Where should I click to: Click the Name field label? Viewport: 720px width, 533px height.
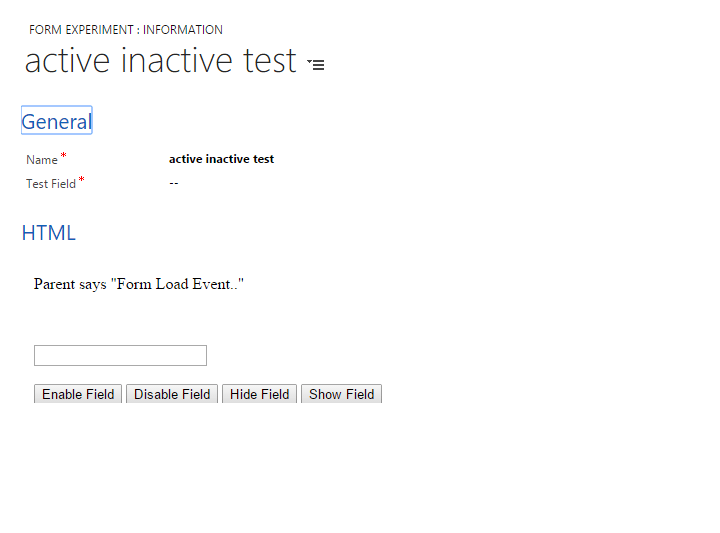[x=42, y=160]
